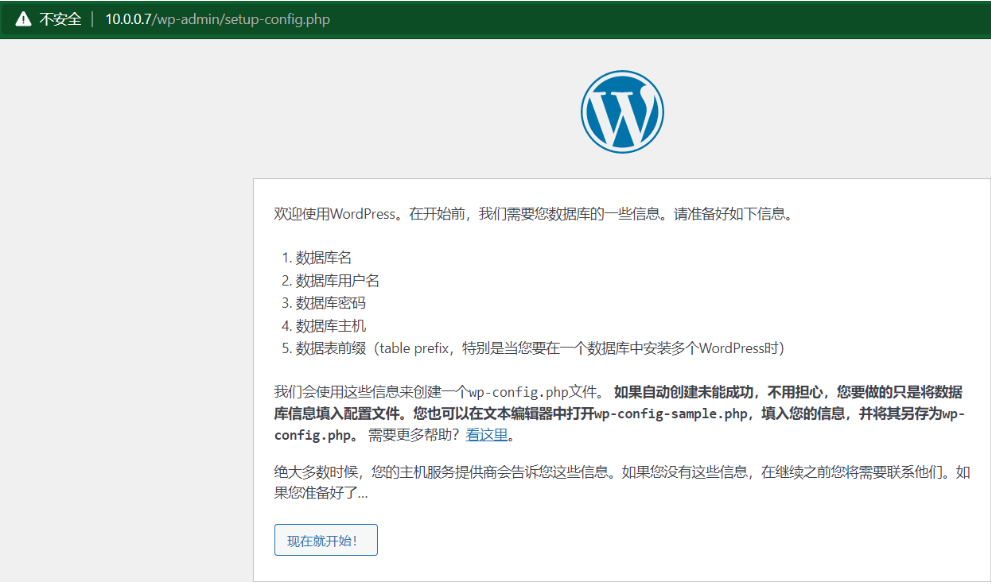Click the address bar URL 10.0.0.7/wp-admin/setup-config.php
Screen dimensions: 991x584
pos(217,19)
